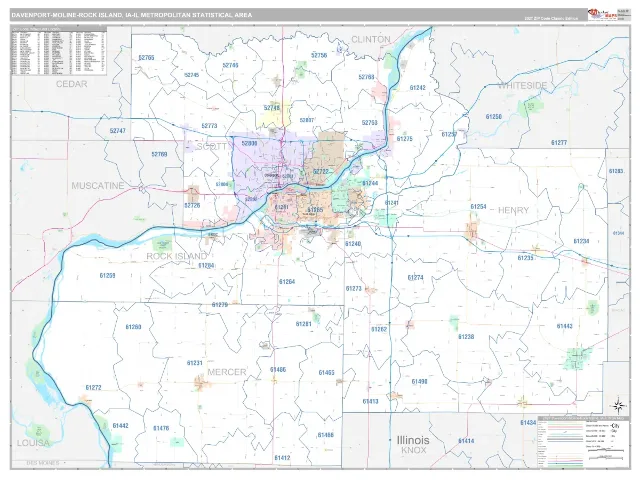Click ZIP code 52747
The height and width of the screenshot is (480, 640).
(118, 131)
